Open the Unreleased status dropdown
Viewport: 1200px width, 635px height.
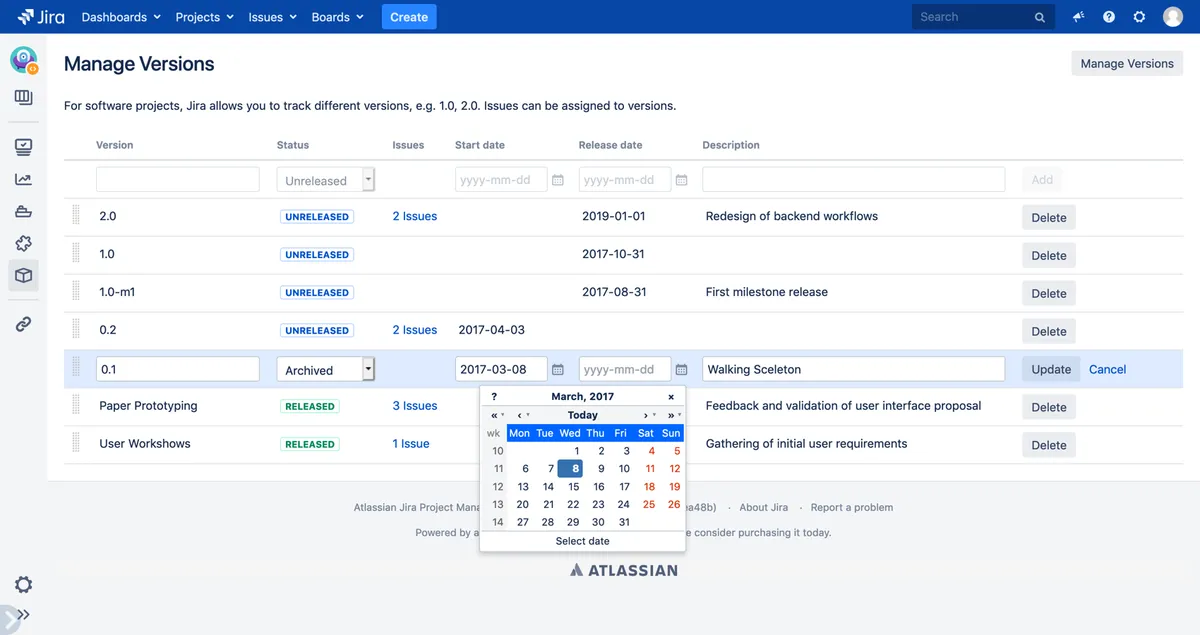pos(326,180)
